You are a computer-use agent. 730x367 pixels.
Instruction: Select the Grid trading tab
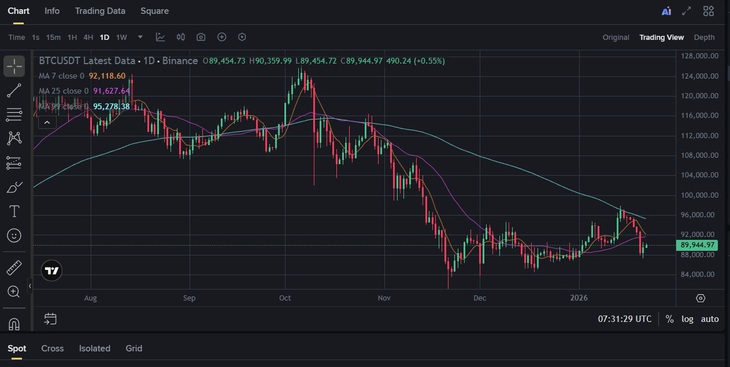point(134,348)
